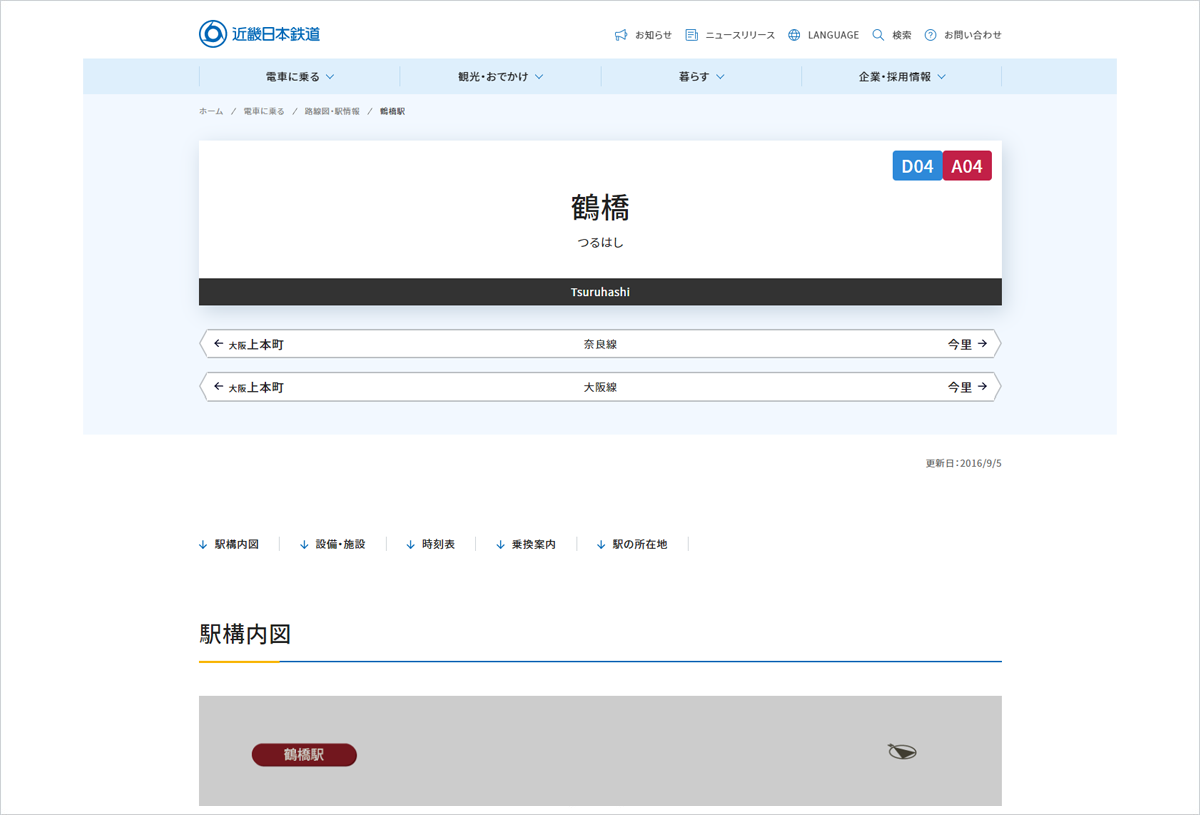Jump to 時刻表 section

(430, 544)
